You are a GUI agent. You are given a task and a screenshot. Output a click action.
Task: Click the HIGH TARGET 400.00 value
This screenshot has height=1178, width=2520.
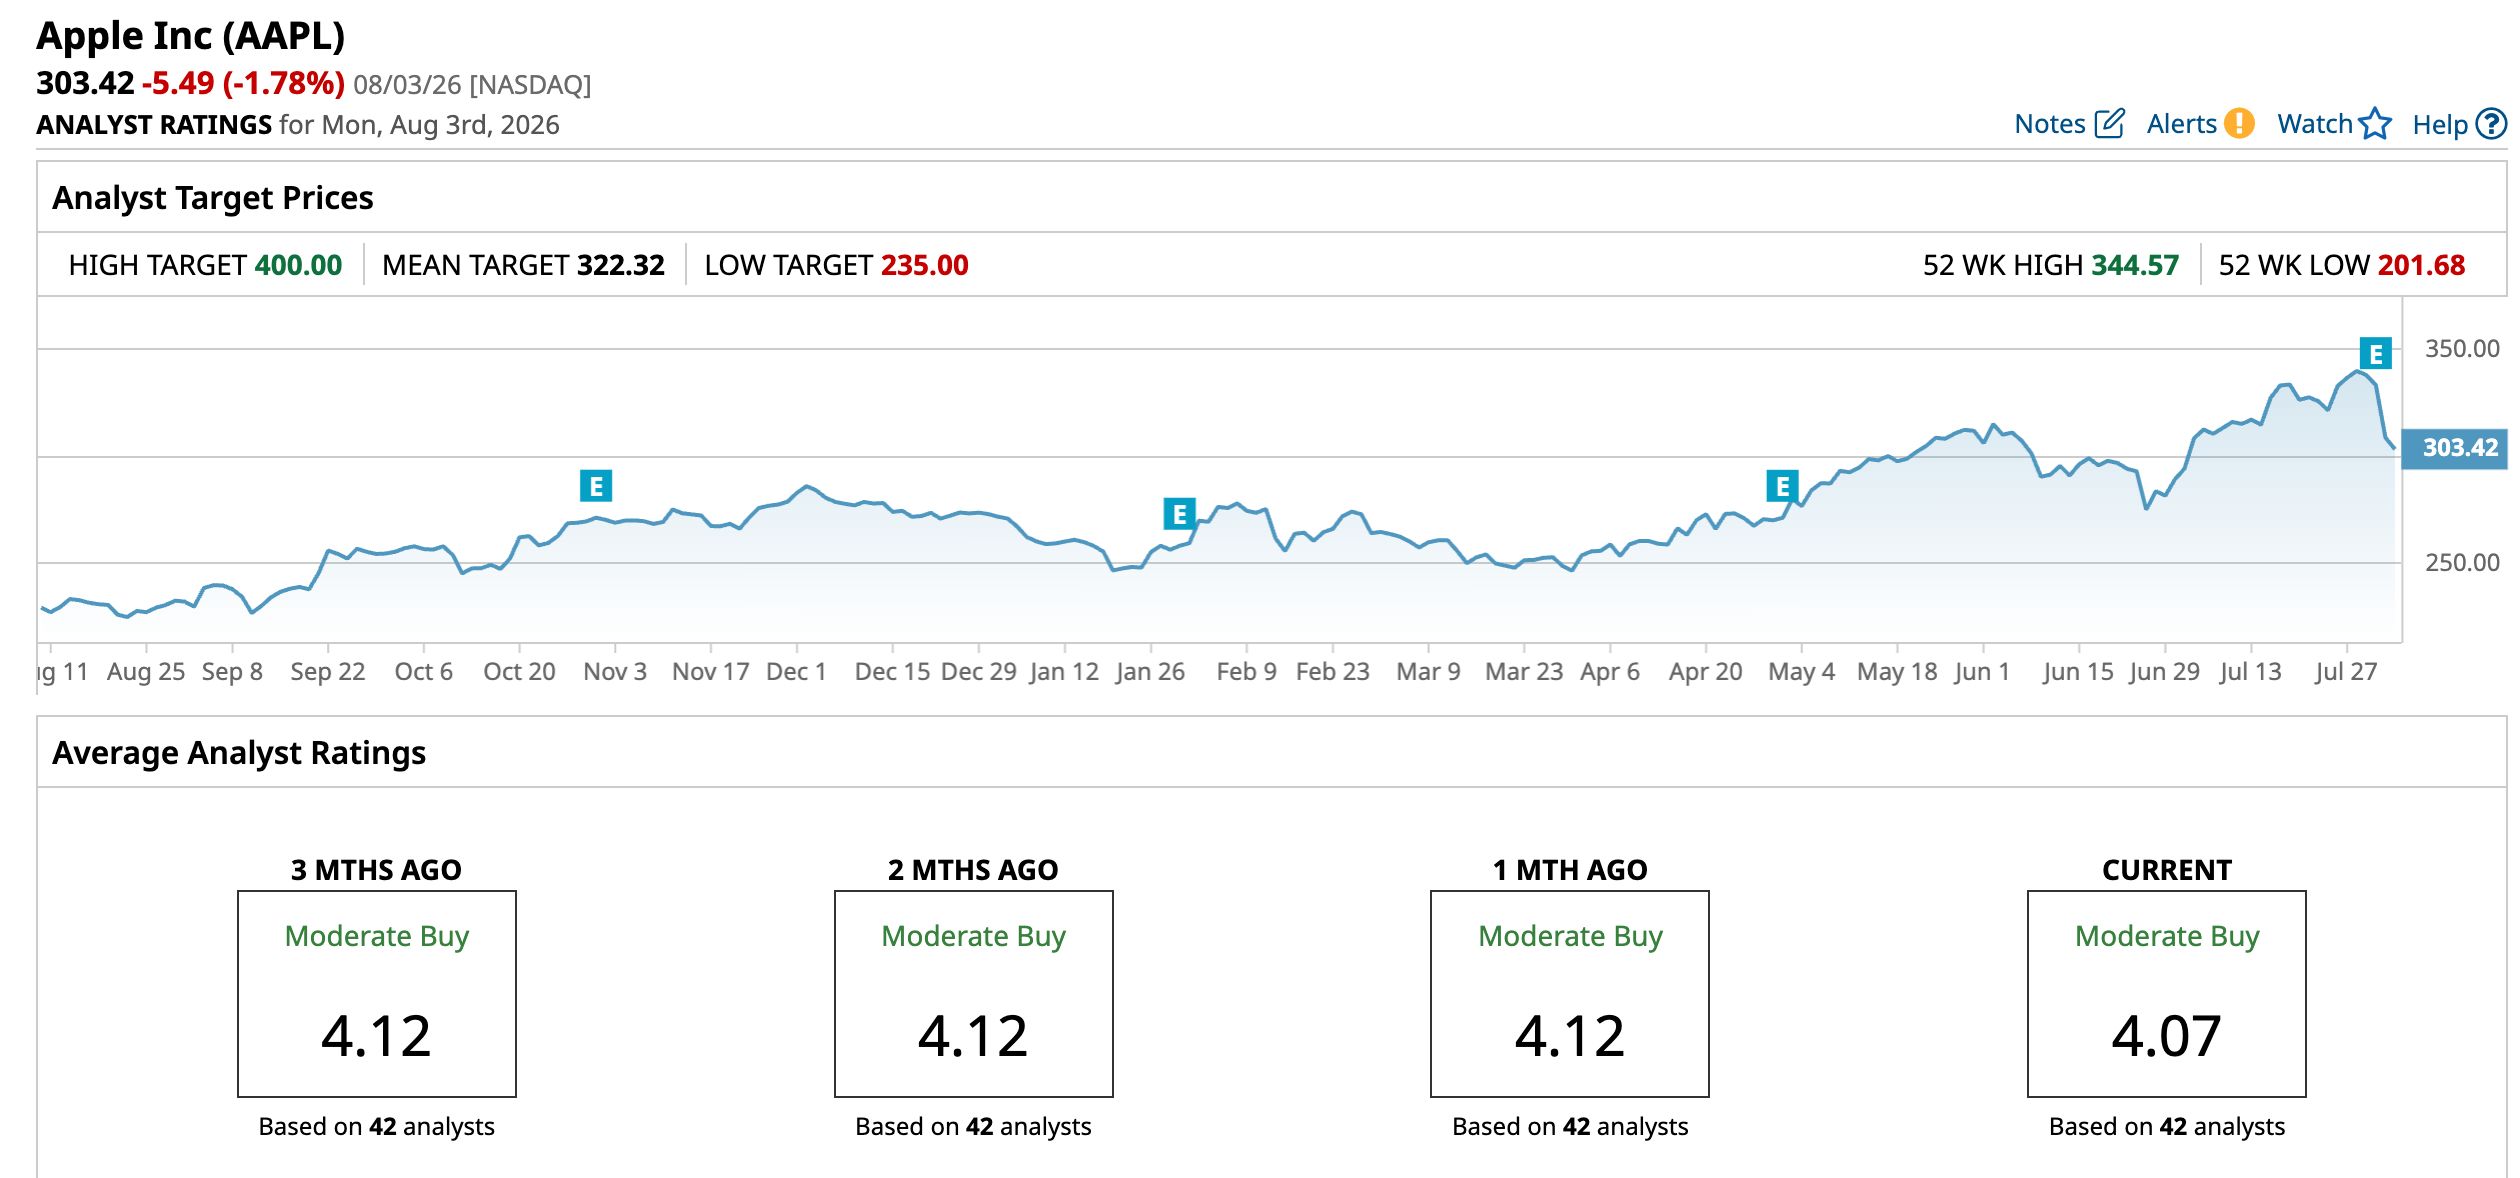click(298, 265)
